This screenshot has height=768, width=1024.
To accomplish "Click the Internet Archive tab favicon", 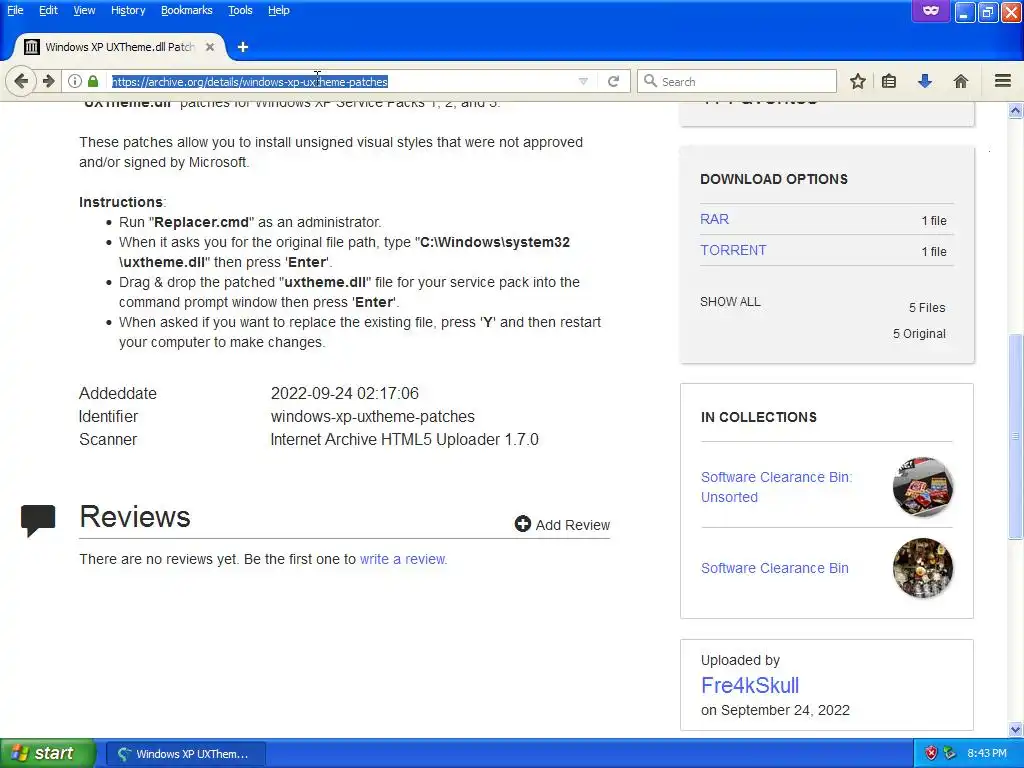I will pyautogui.click(x=31, y=47).
